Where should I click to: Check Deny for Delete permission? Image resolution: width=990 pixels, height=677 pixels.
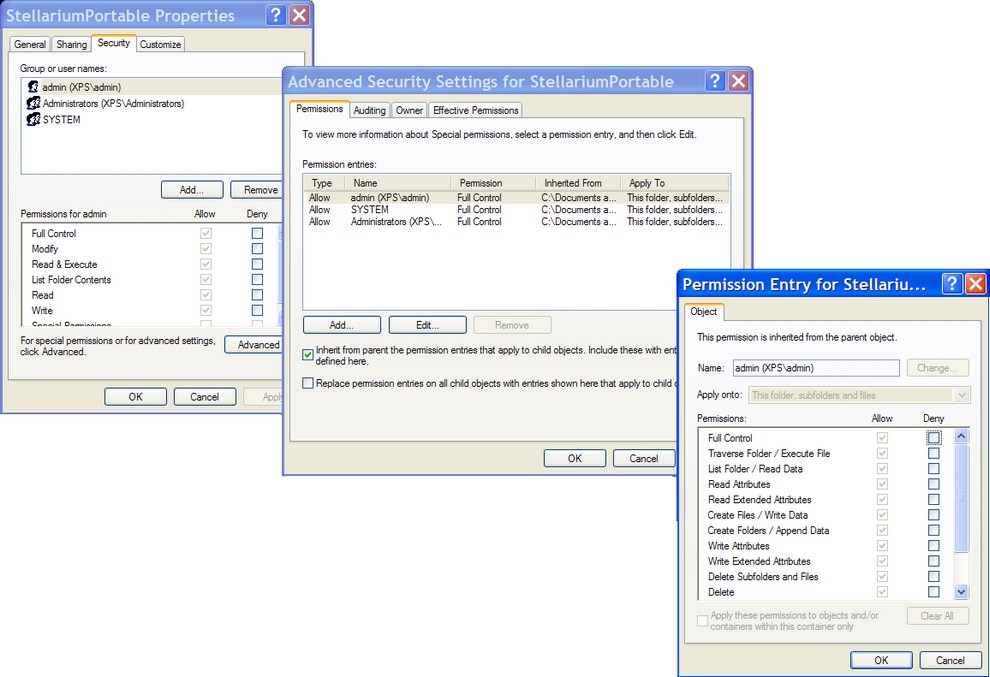click(x=933, y=592)
